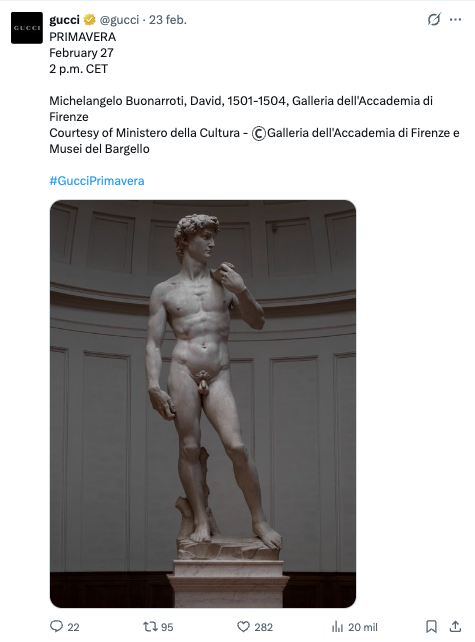Open the @gucci handle link

point(119,20)
